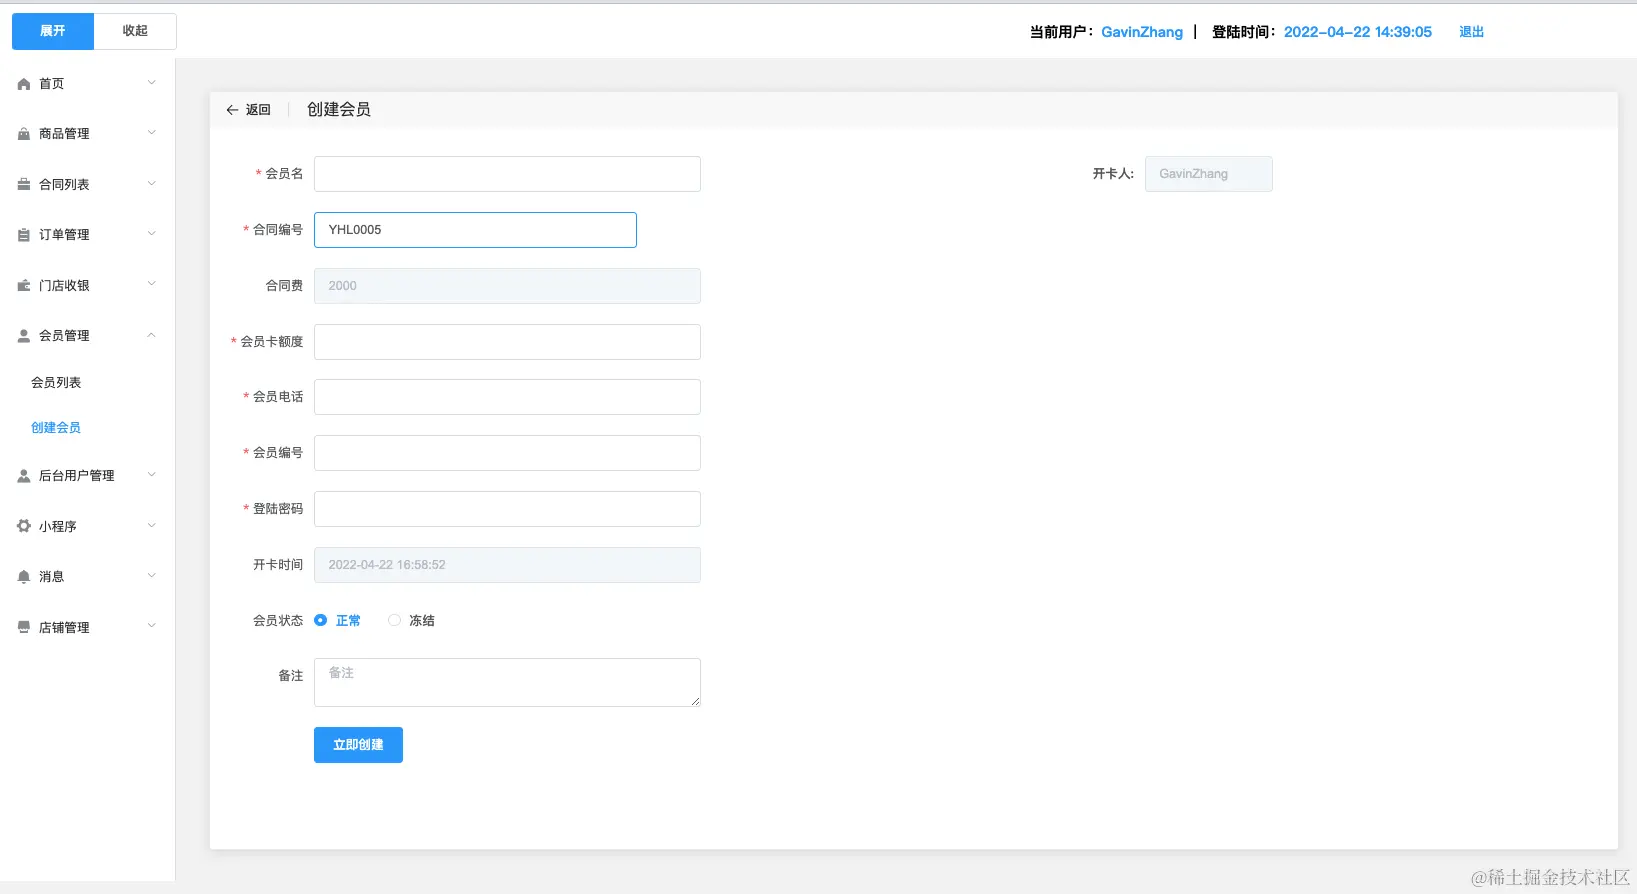The height and width of the screenshot is (894, 1637).
Task: Open the 订单管理 menu label
Action: coord(64,235)
